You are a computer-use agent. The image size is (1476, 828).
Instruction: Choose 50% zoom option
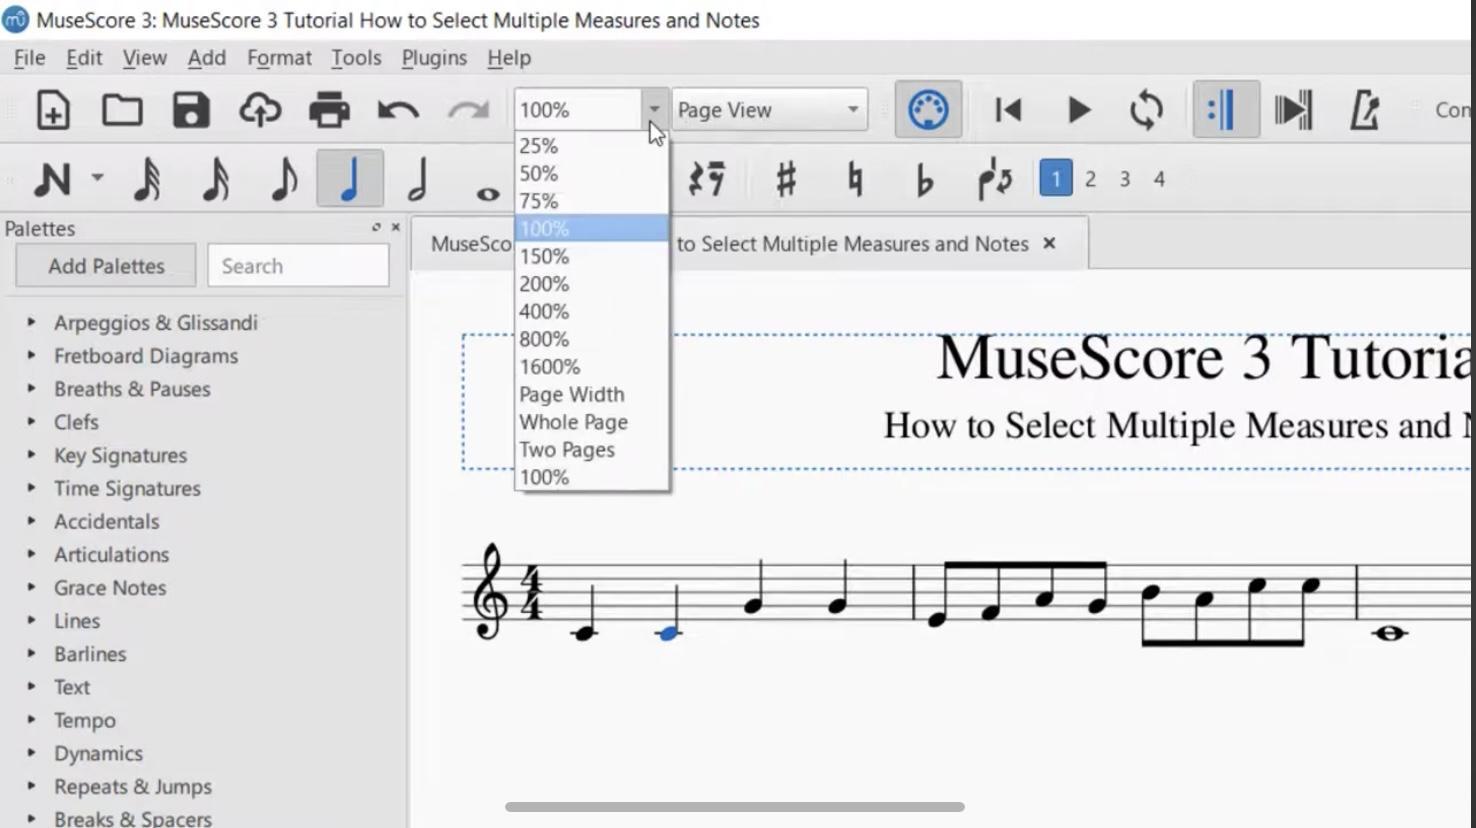click(591, 174)
